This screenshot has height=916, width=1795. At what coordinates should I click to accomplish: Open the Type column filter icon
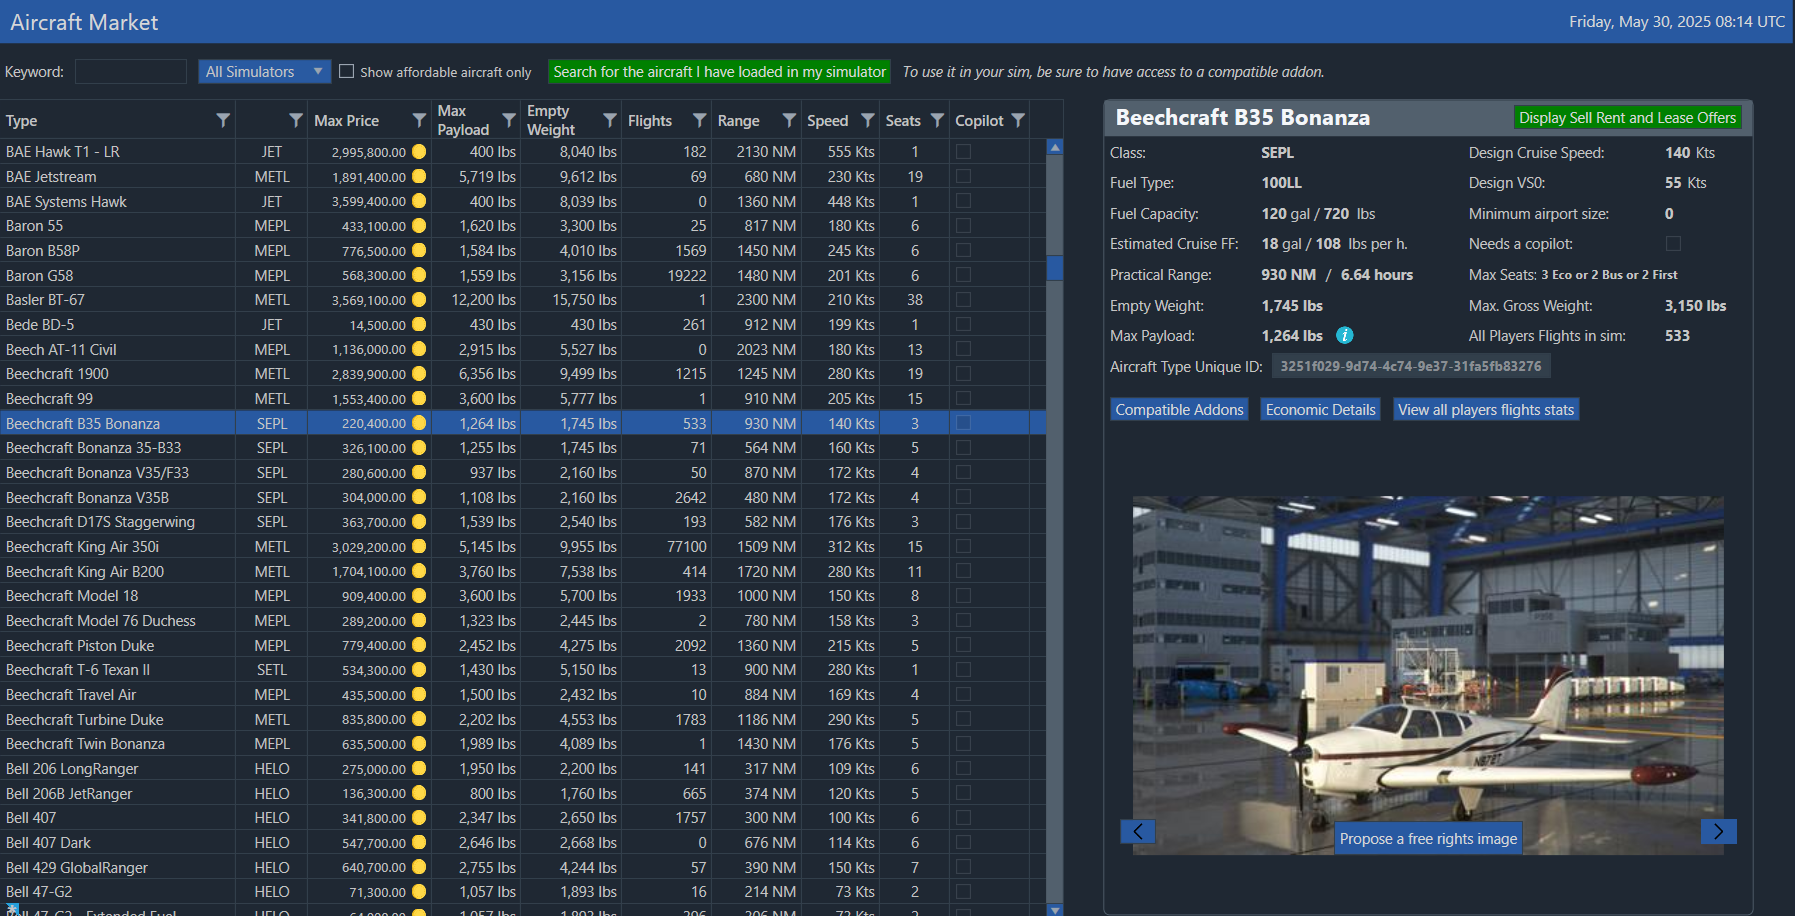click(223, 120)
